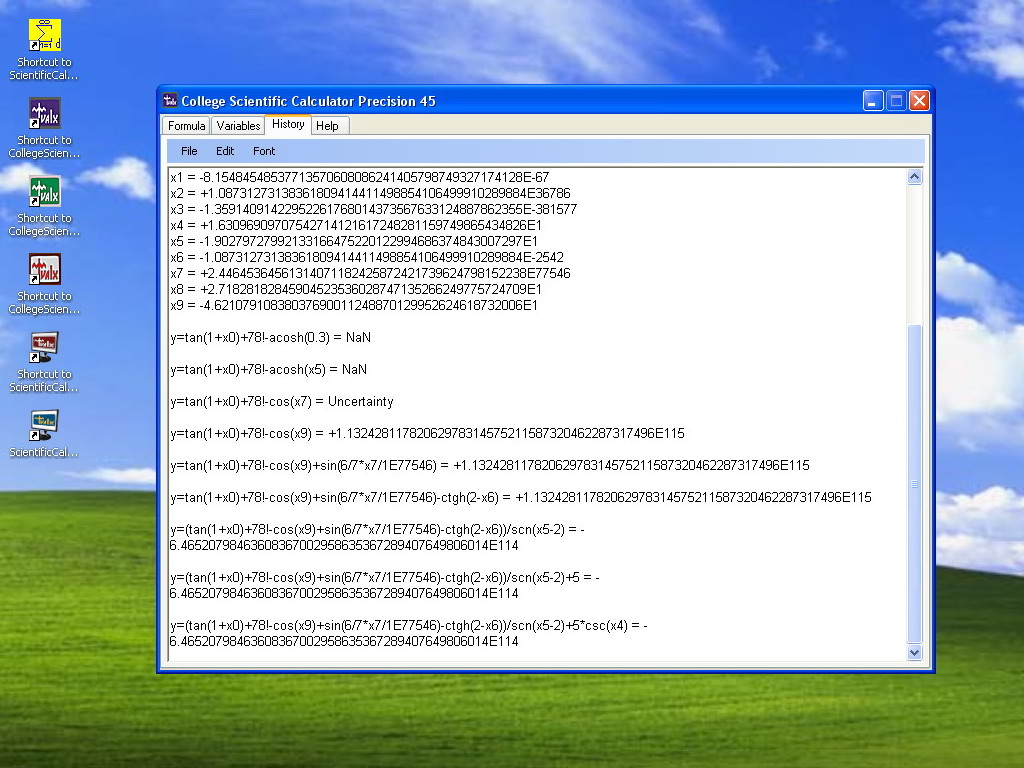
Task: Open the Font menu
Action: [x=264, y=151]
